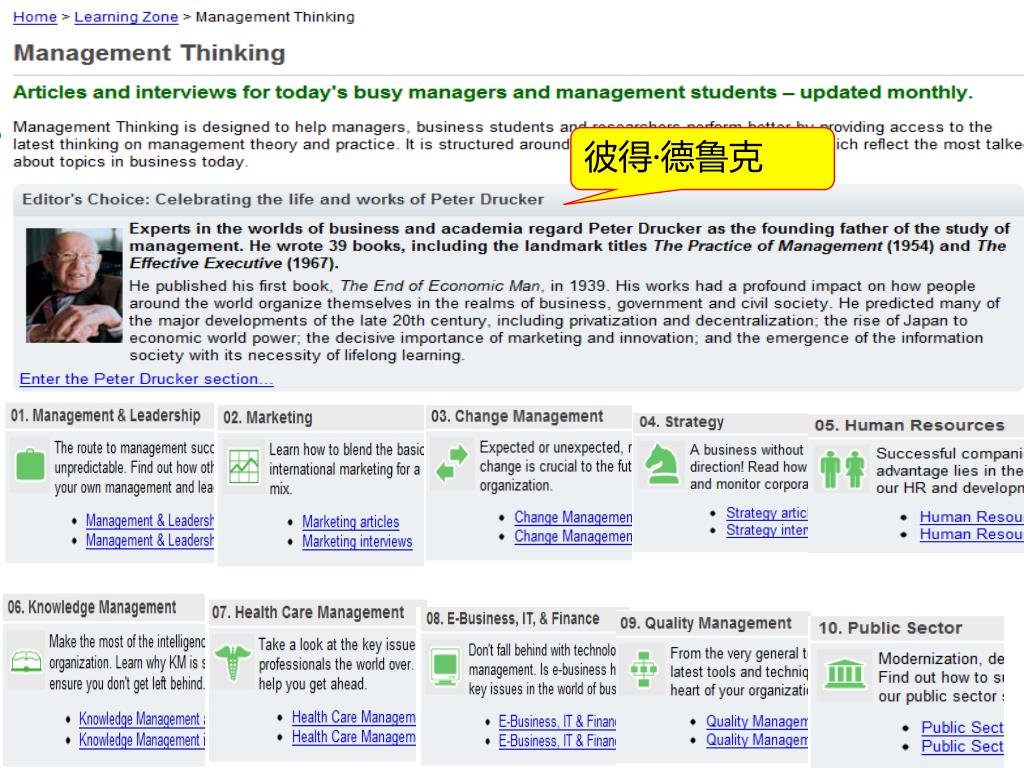Select the 05. Human Resources heading
This screenshot has width=1024, height=768.
pos(910,426)
